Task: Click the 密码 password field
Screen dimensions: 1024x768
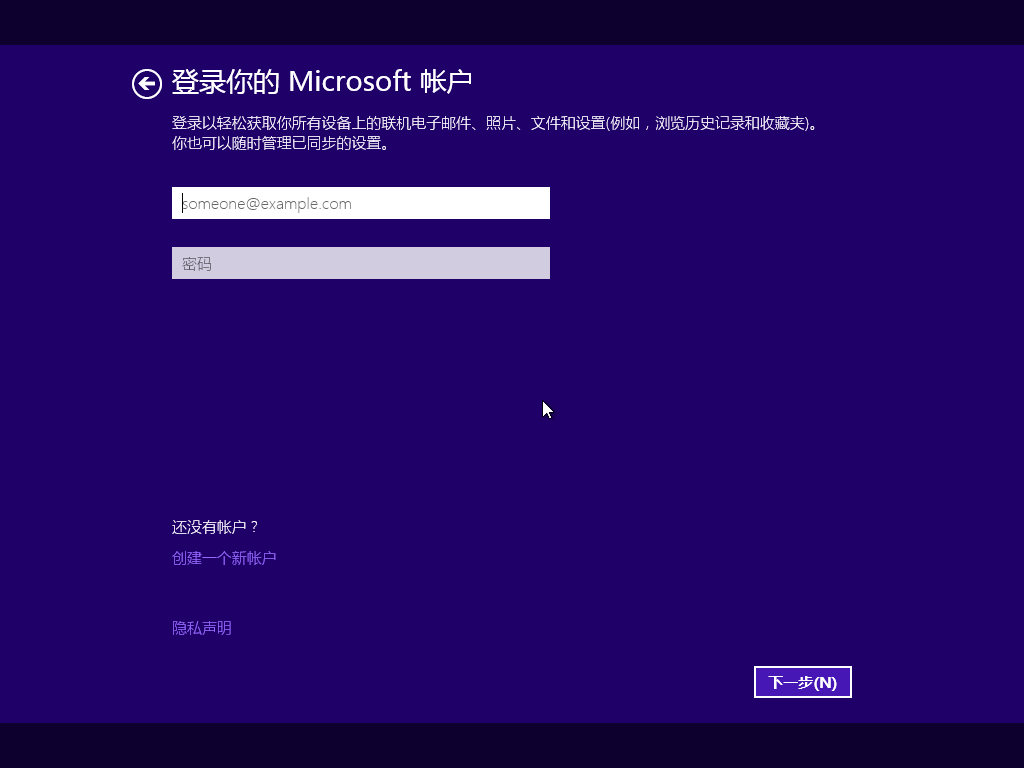Action: pyautogui.click(x=360, y=263)
